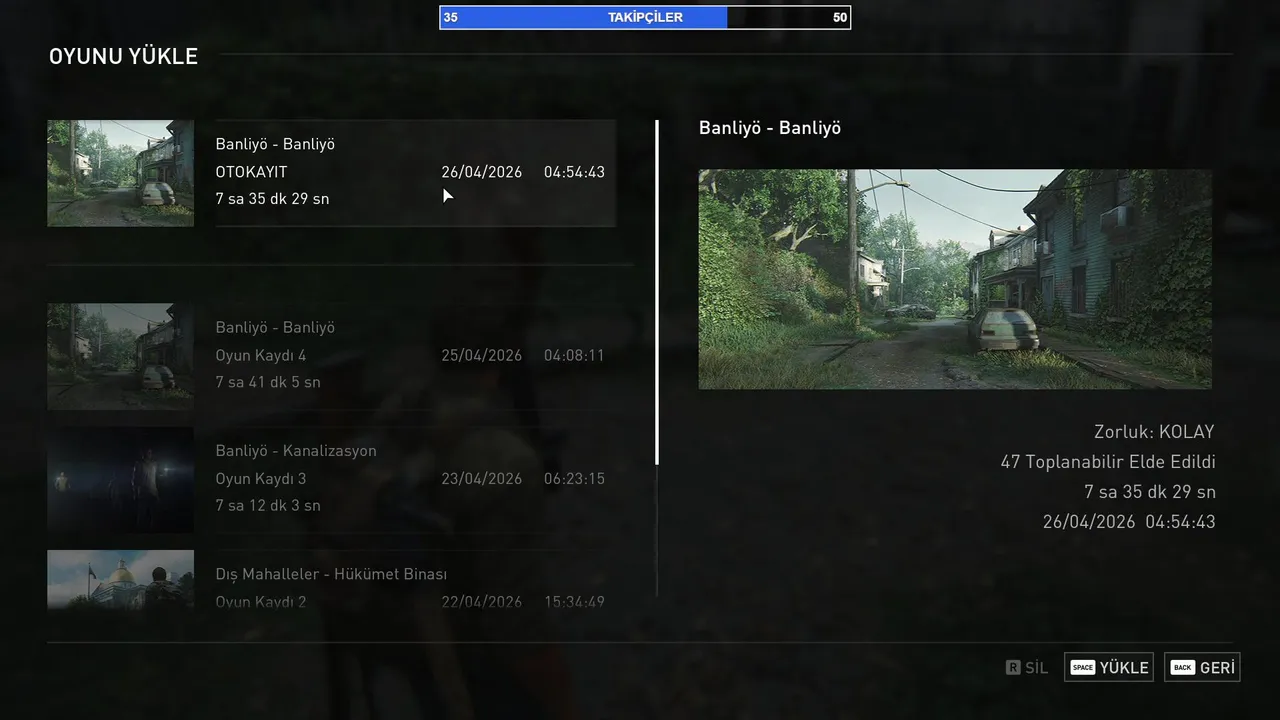This screenshot has height=720, width=1280.
Task: Click the Oyun Kaydı 4 thumbnail image
Action: pyautogui.click(x=120, y=356)
